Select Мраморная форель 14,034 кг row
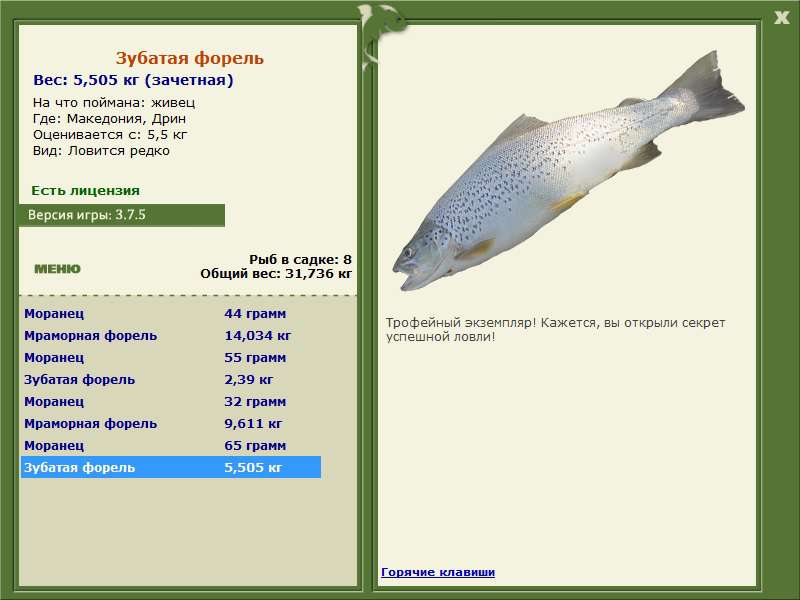This screenshot has height=600, width=800. pyautogui.click(x=171, y=336)
